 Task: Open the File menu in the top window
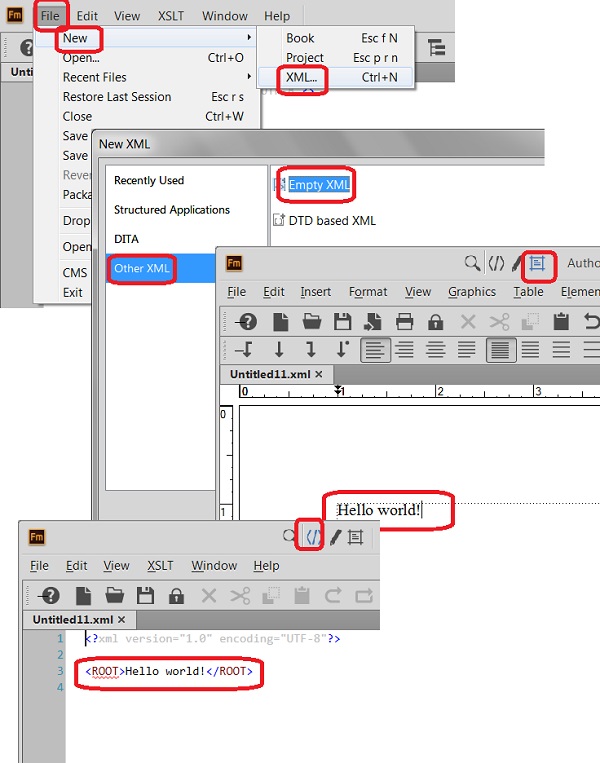[50, 16]
